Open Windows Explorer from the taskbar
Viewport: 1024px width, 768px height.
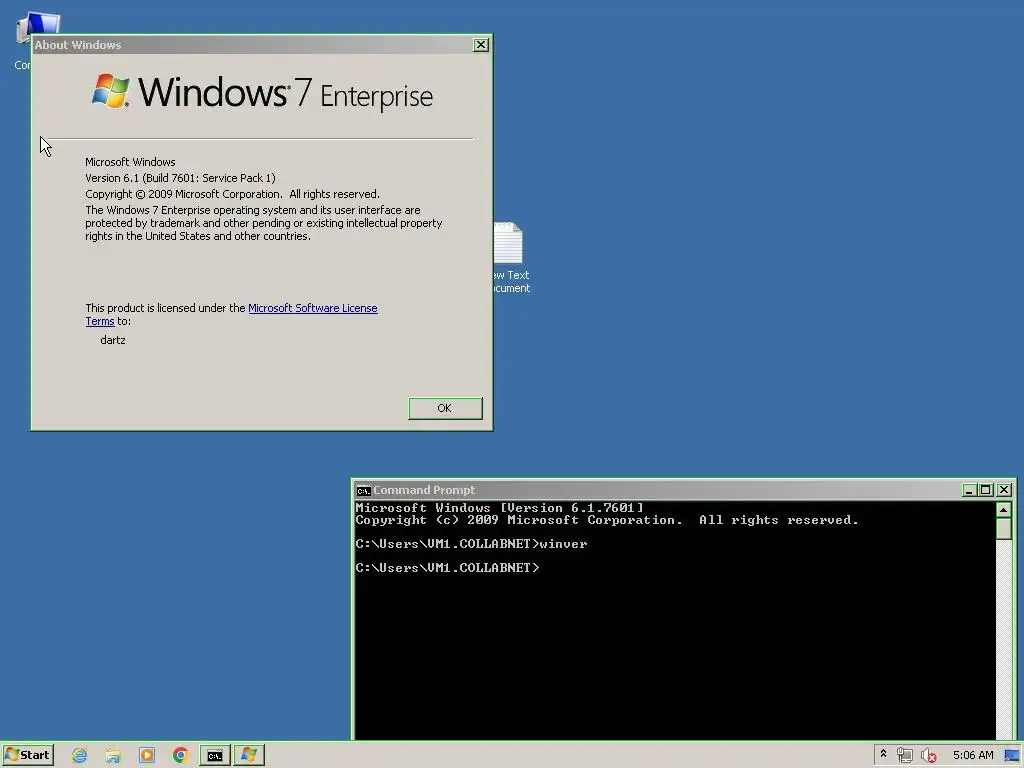tap(113, 756)
